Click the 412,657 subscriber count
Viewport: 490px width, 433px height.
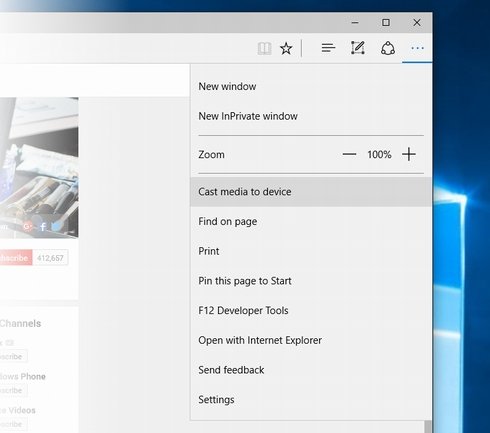click(50, 258)
